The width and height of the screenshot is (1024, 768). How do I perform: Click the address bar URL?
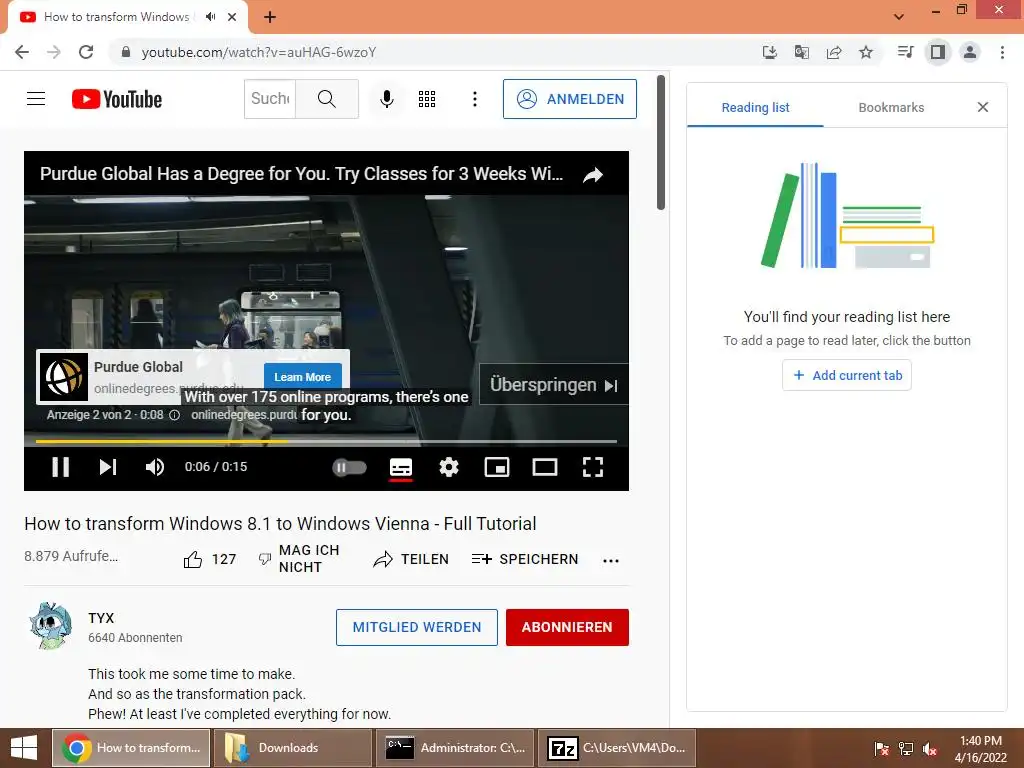[259, 52]
